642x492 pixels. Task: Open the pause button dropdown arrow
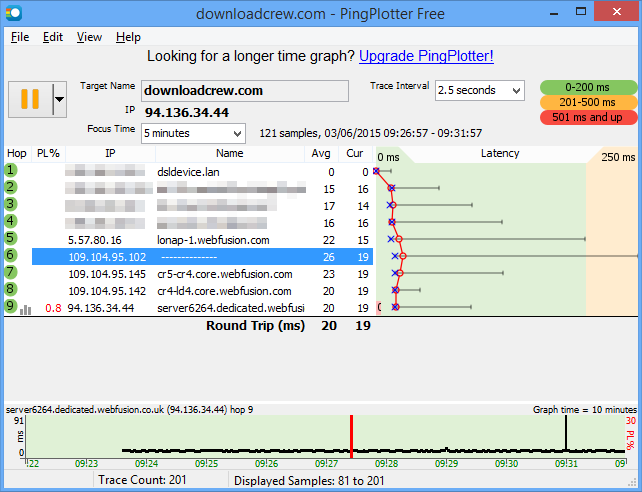click(60, 99)
